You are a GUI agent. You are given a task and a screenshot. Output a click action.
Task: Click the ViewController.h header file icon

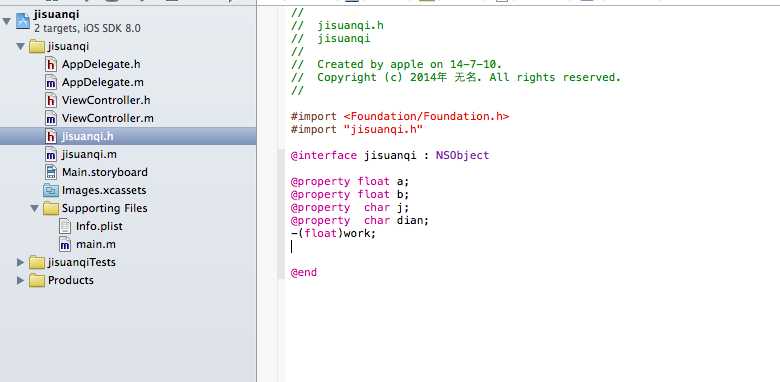click(x=51, y=100)
